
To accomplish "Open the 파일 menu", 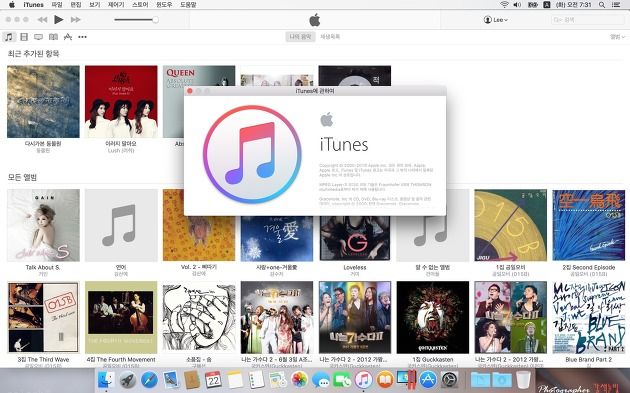I will click(57, 5).
